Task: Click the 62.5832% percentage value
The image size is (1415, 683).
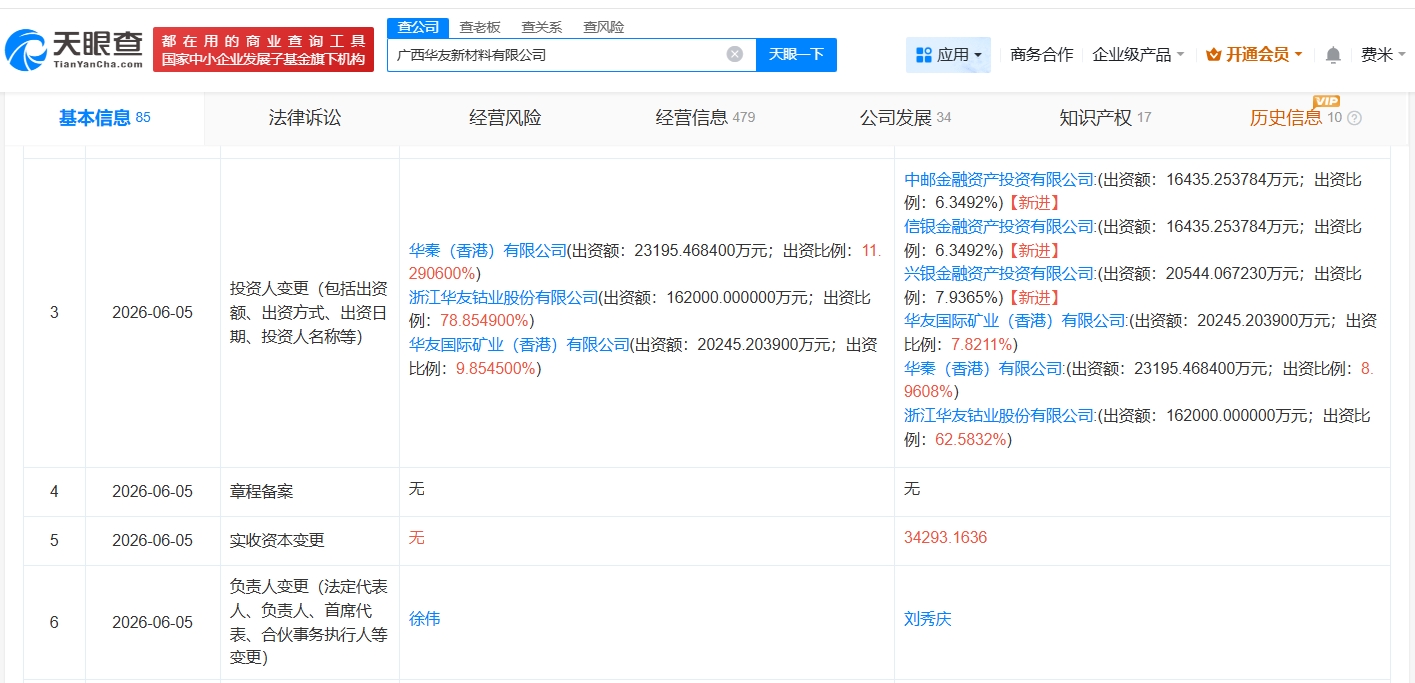Action: pyautogui.click(x=971, y=439)
